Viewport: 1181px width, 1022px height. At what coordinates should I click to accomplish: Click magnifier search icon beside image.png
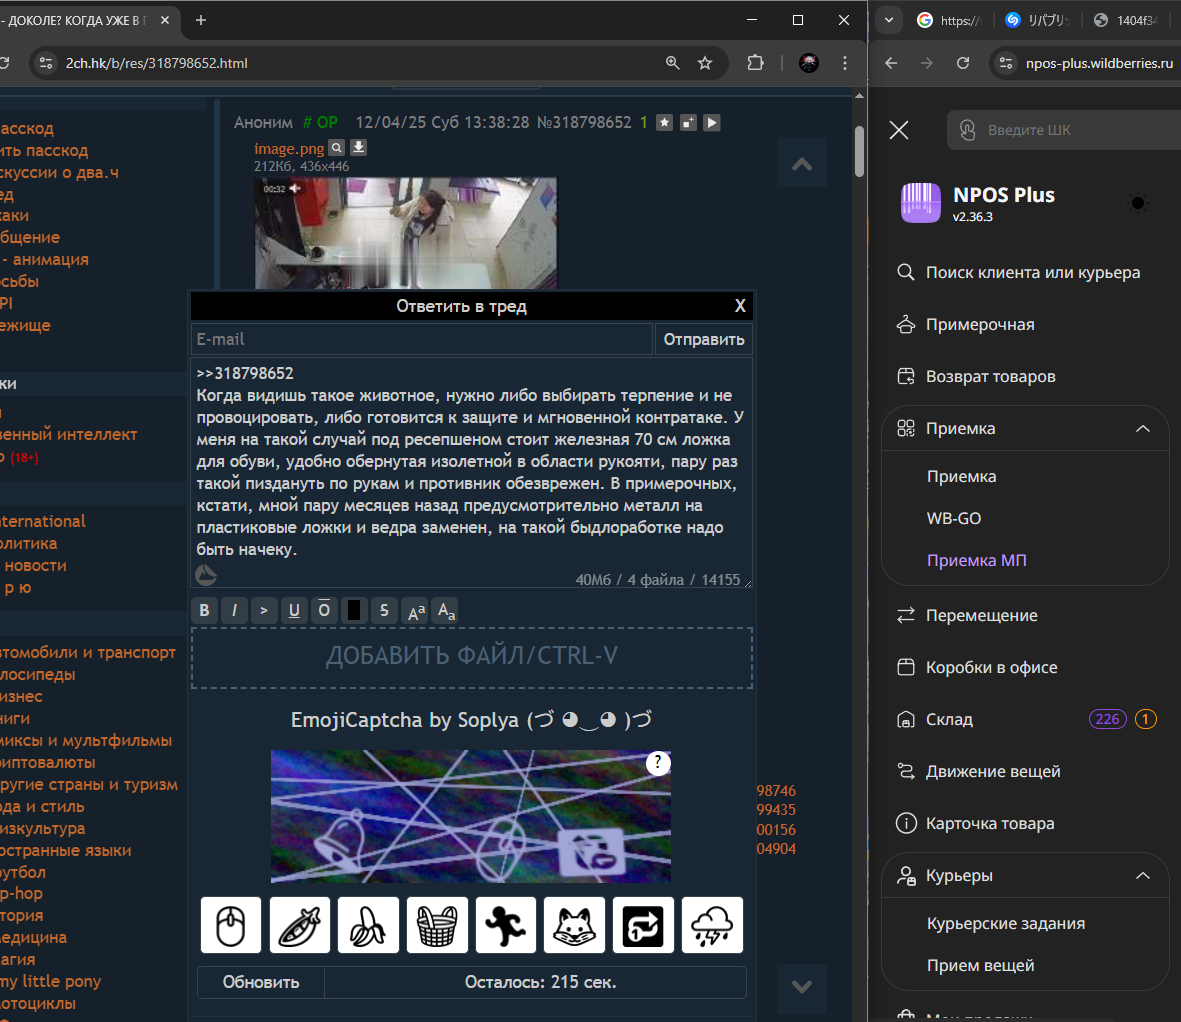click(x=337, y=147)
